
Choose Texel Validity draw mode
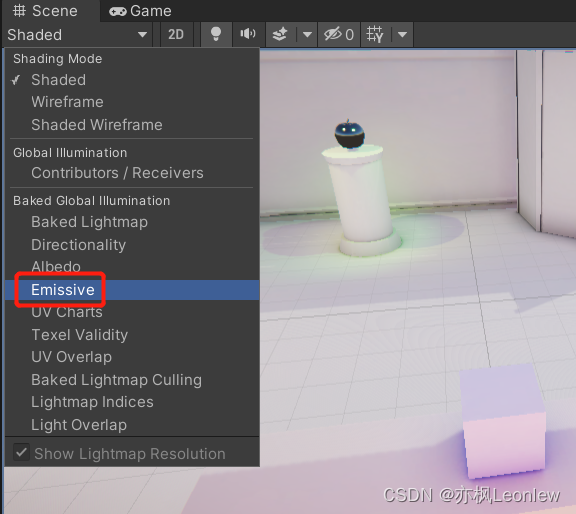pyautogui.click(x=132, y=335)
